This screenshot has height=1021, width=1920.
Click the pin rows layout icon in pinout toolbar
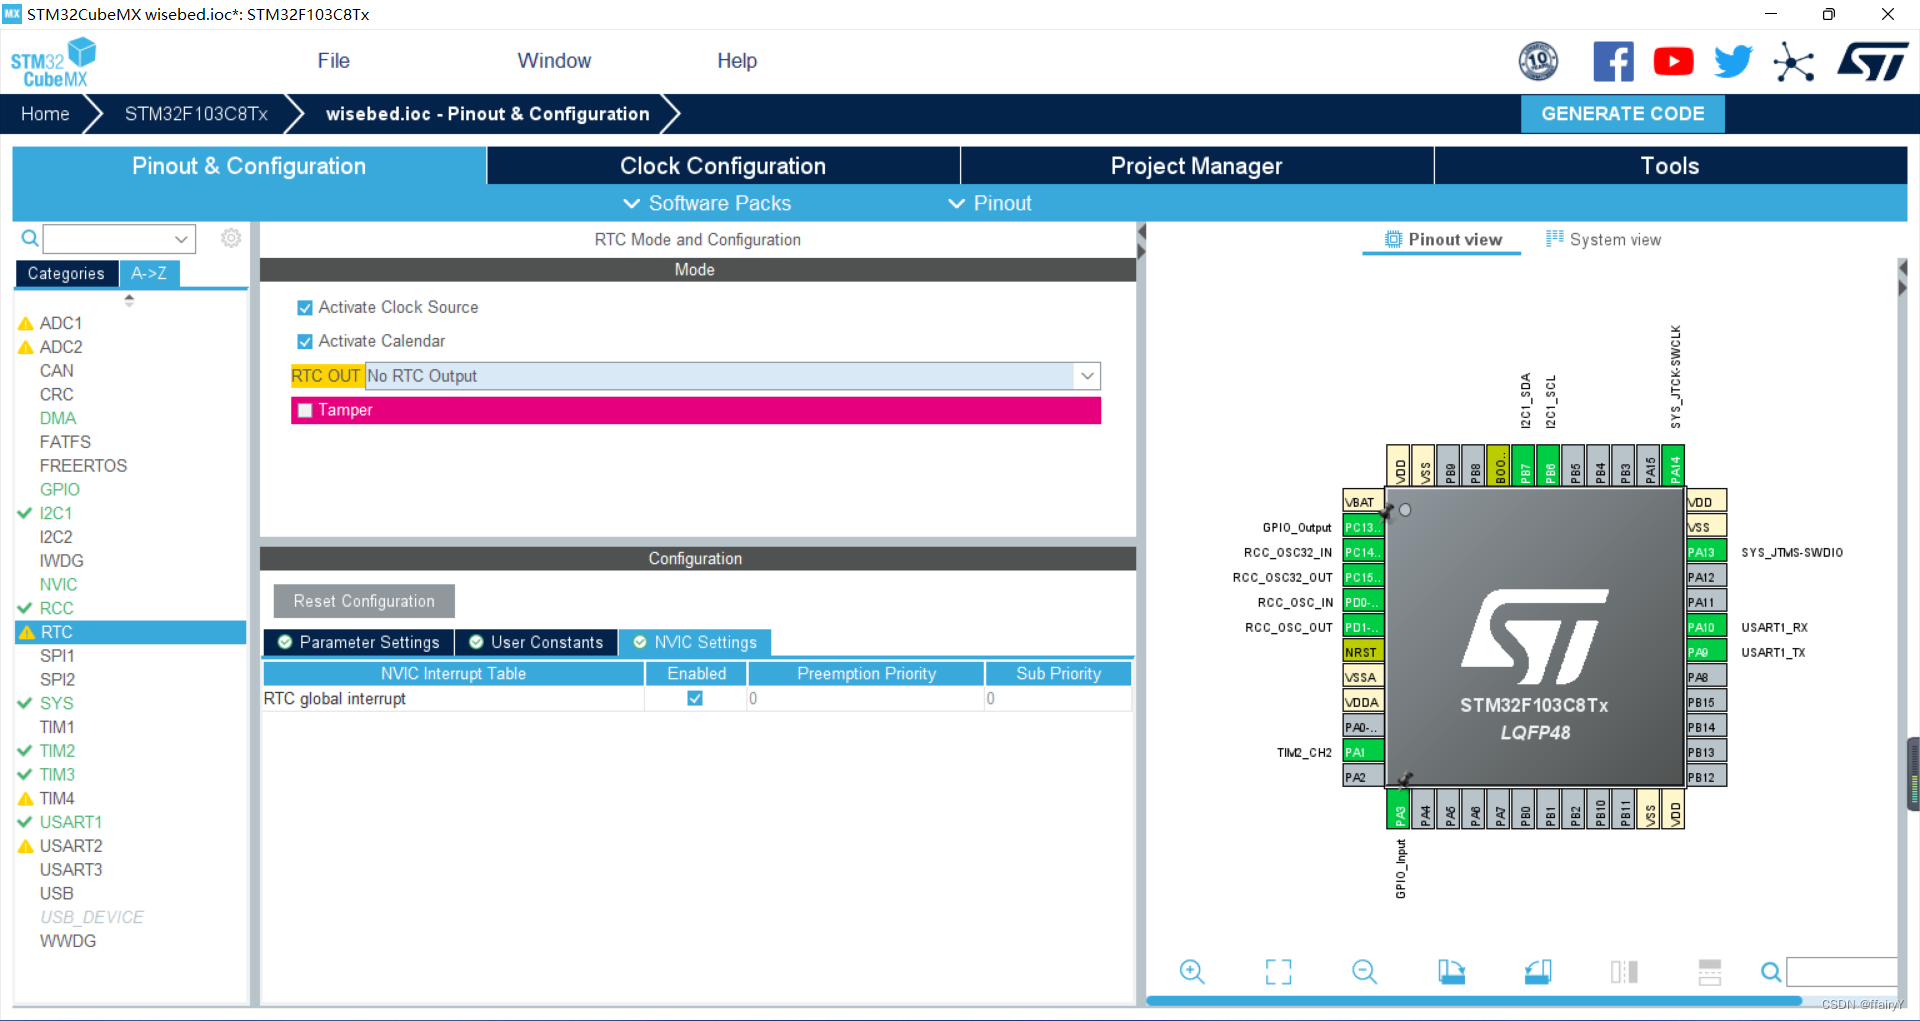pos(1710,972)
